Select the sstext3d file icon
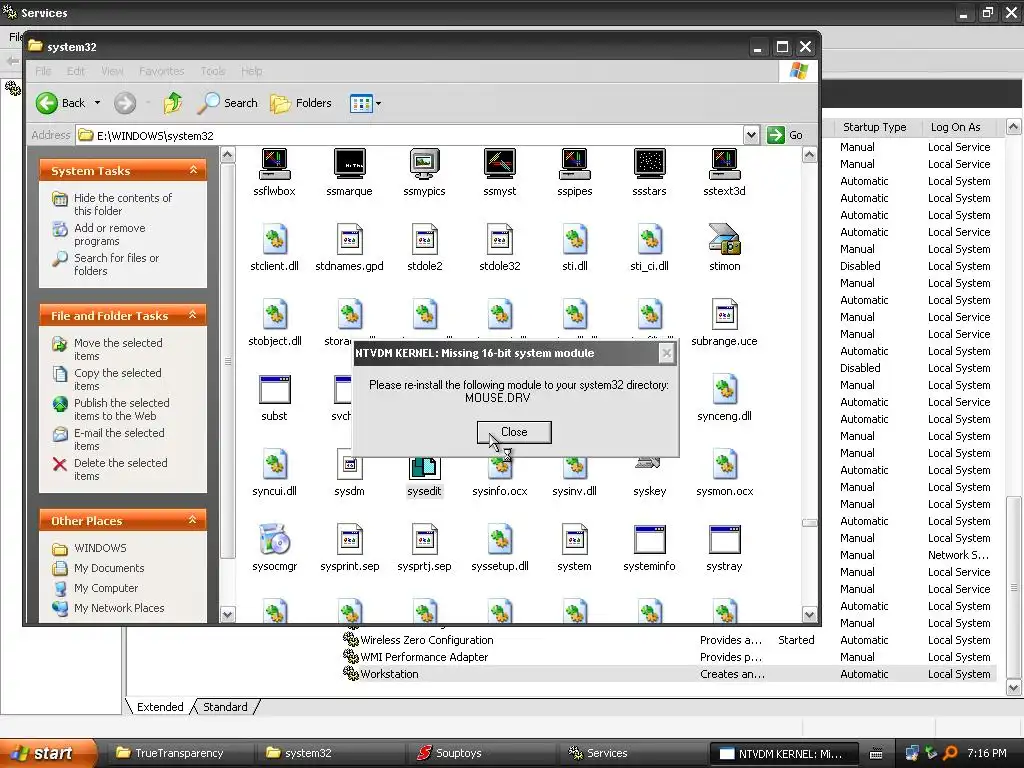The height and width of the screenshot is (768, 1024). click(724, 165)
